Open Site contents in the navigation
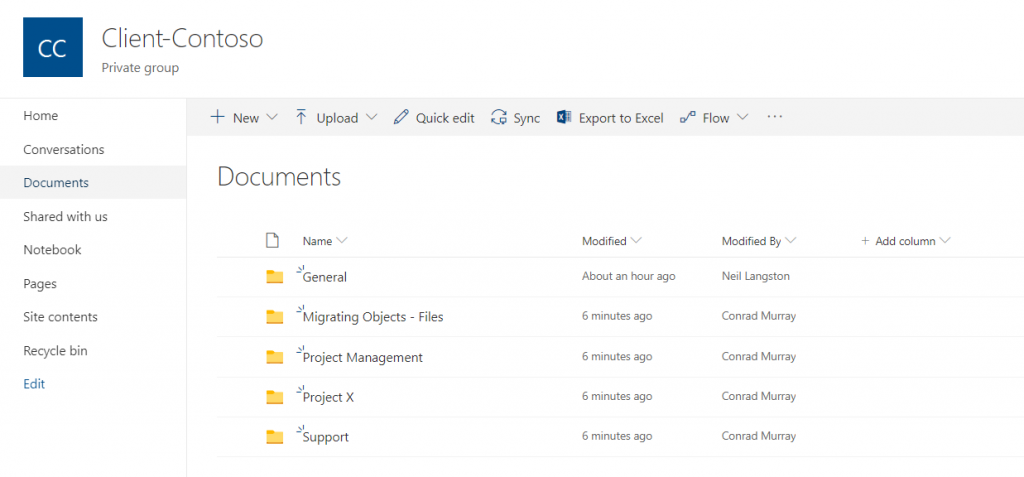The image size is (1024, 477). (x=93, y=317)
